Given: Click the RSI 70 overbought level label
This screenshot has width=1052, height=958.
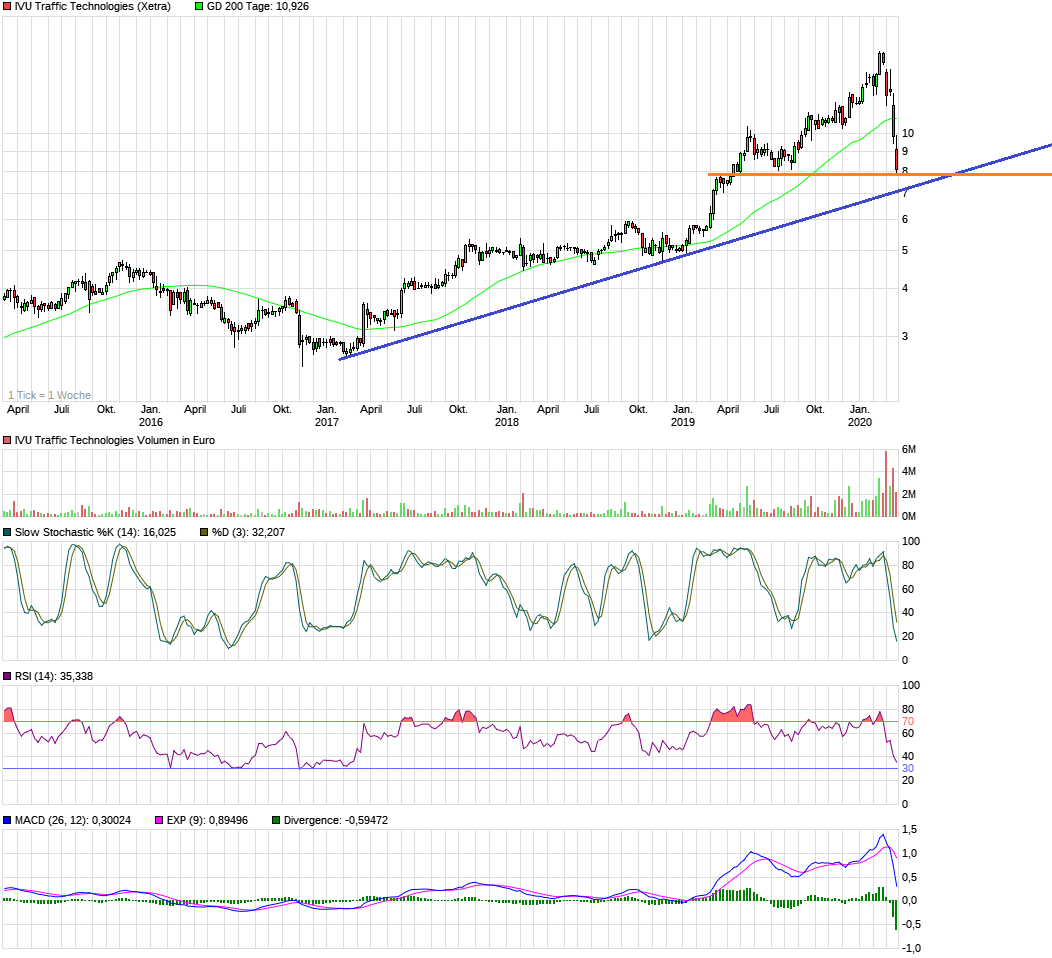Looking at the screenshot, I should coord(908,722).
